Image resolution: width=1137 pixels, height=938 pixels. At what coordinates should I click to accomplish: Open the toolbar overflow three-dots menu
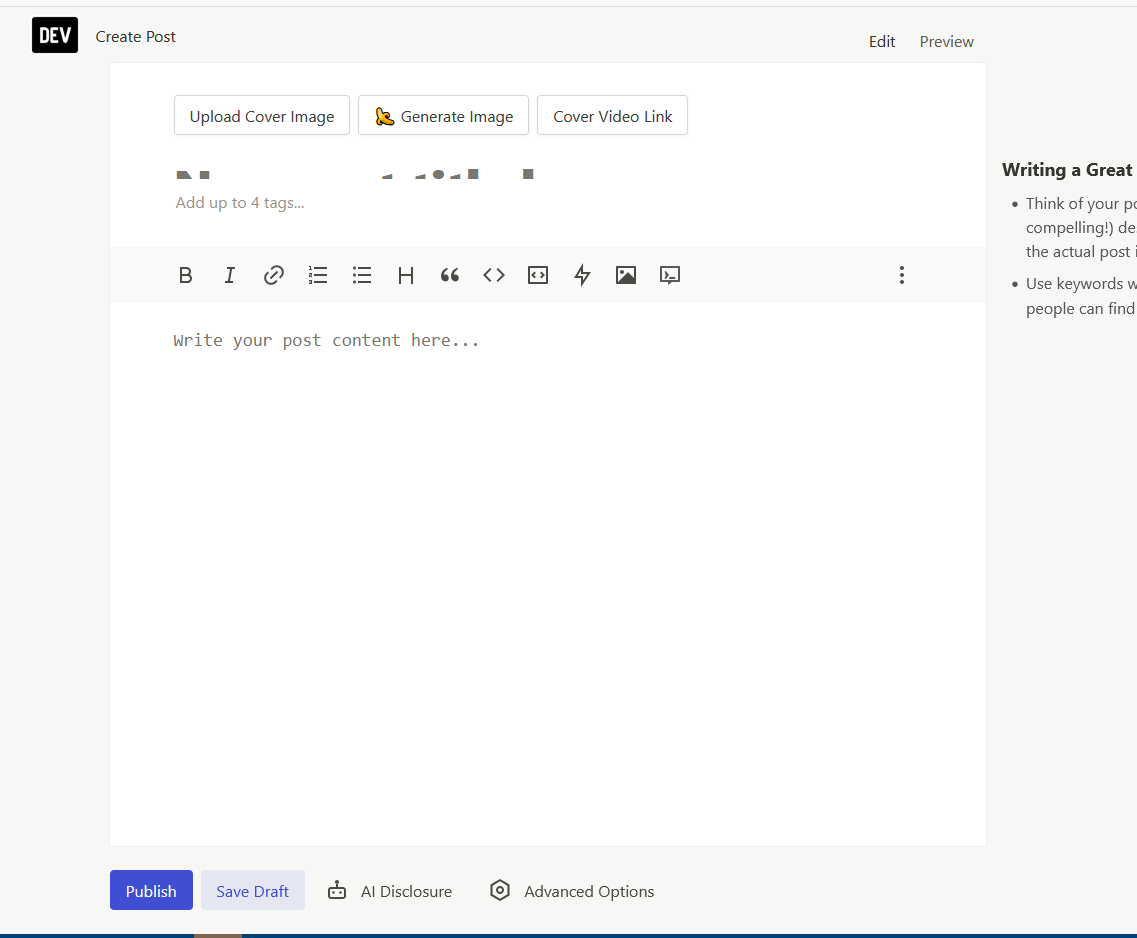click(902, 275)
